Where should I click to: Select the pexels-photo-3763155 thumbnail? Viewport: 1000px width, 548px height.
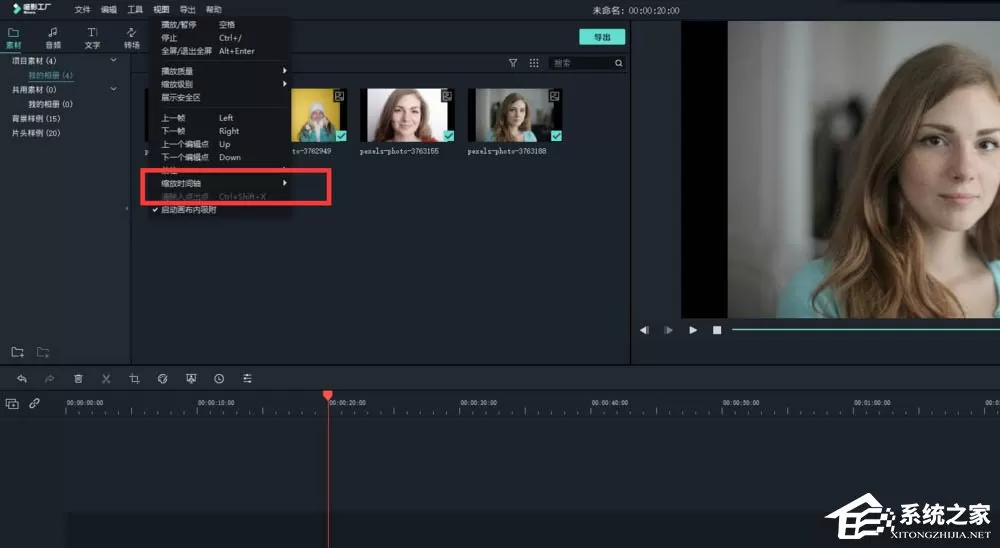(407, 115)
